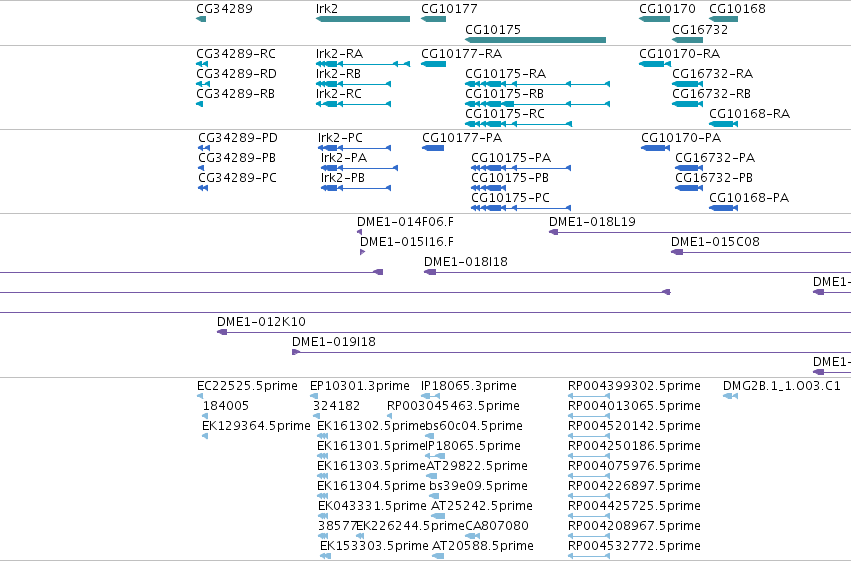851x561 pixels.
Task: Select transcript CG10177-RA
Action: [462, 54]
